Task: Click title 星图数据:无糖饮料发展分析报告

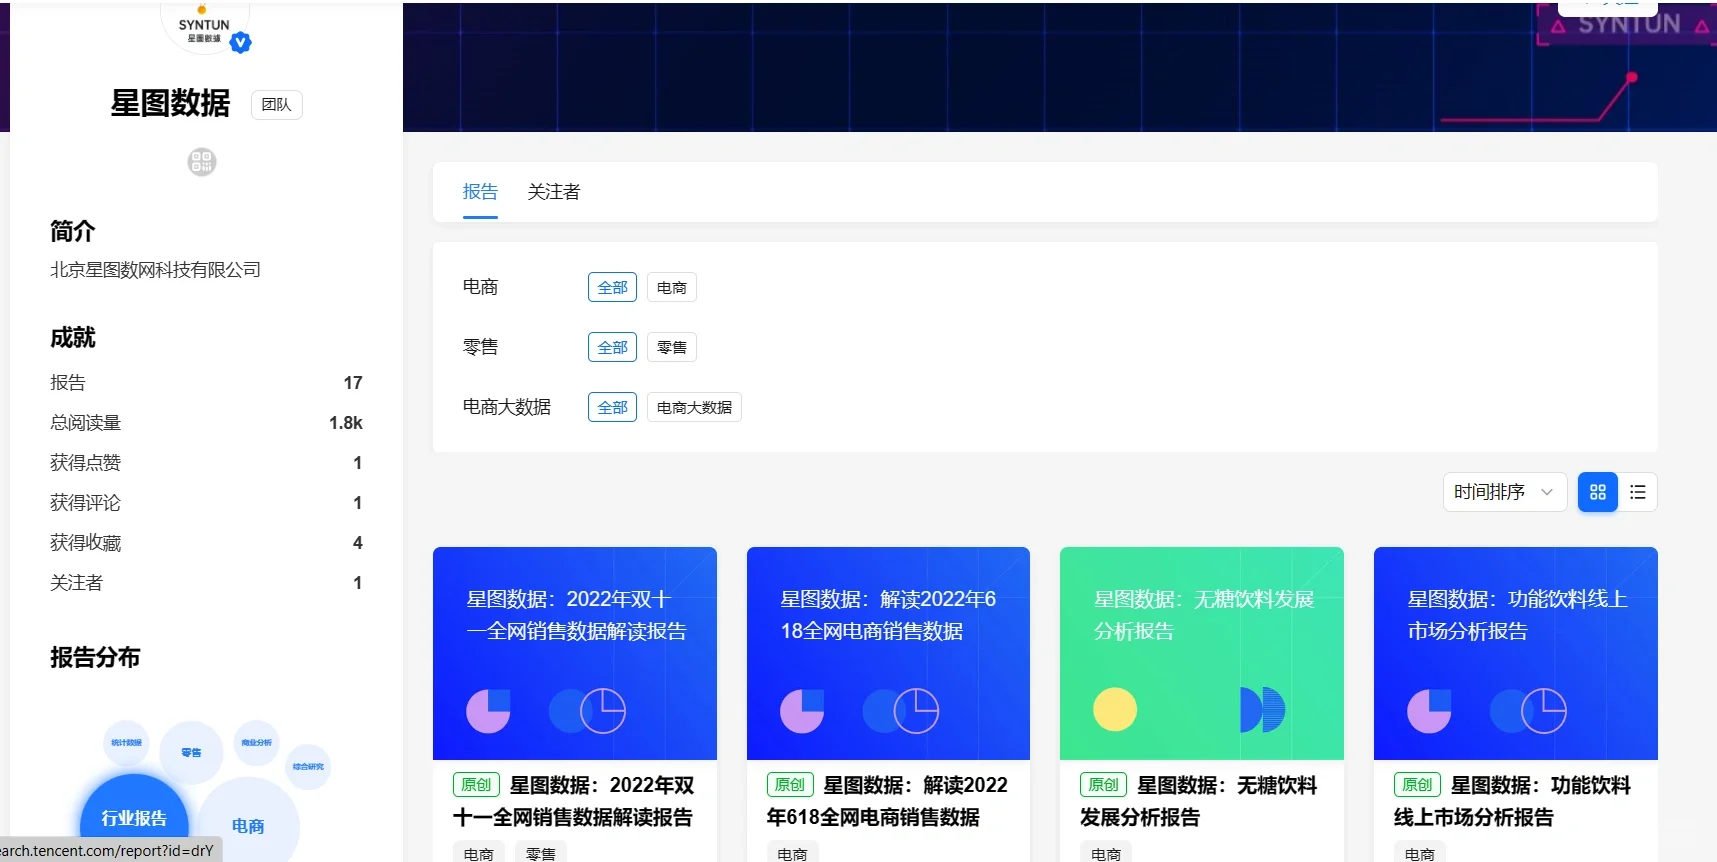Action: click(1199, 801)
